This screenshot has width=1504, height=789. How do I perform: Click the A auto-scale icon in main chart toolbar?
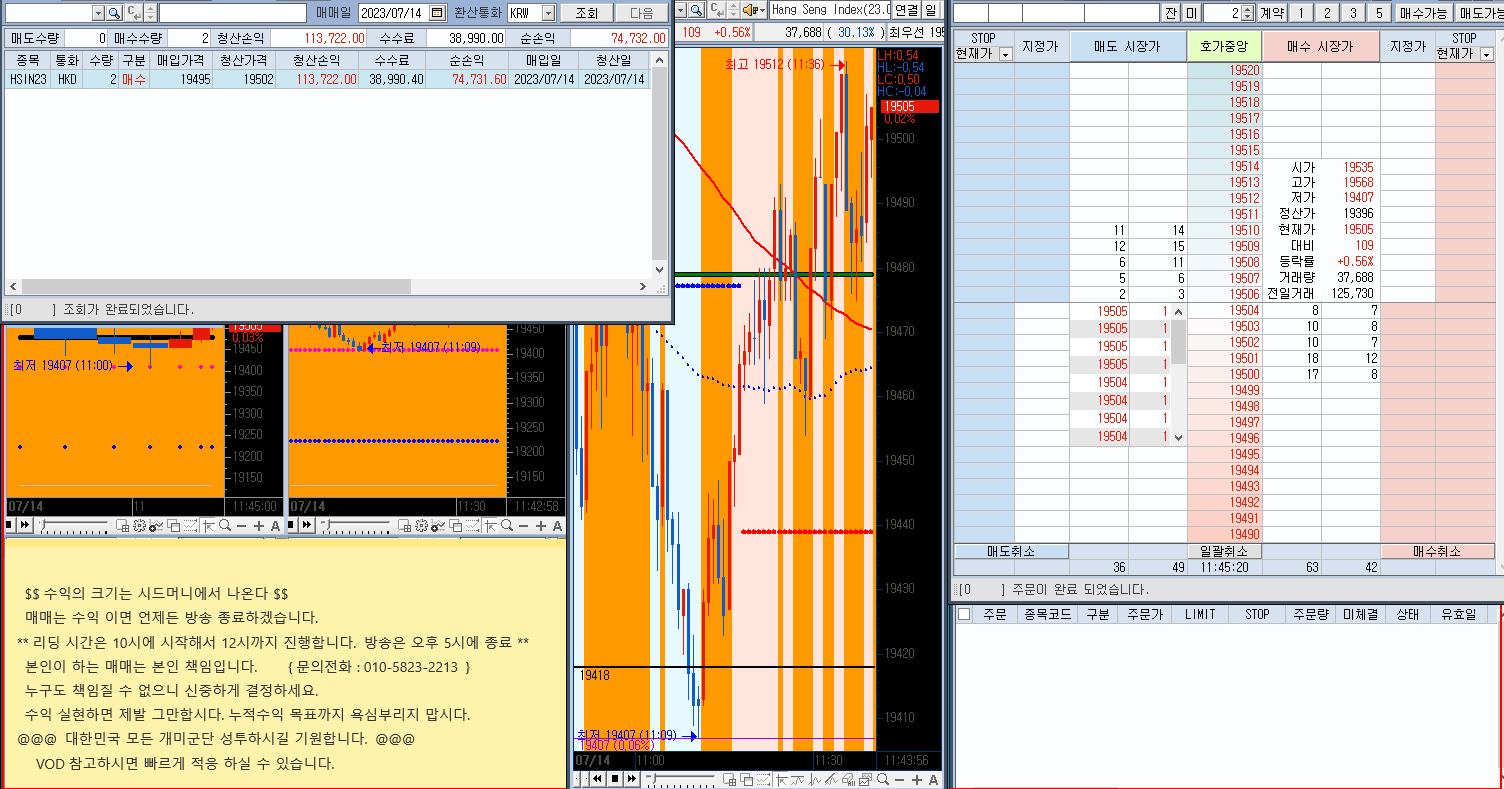tap(933, 779)
